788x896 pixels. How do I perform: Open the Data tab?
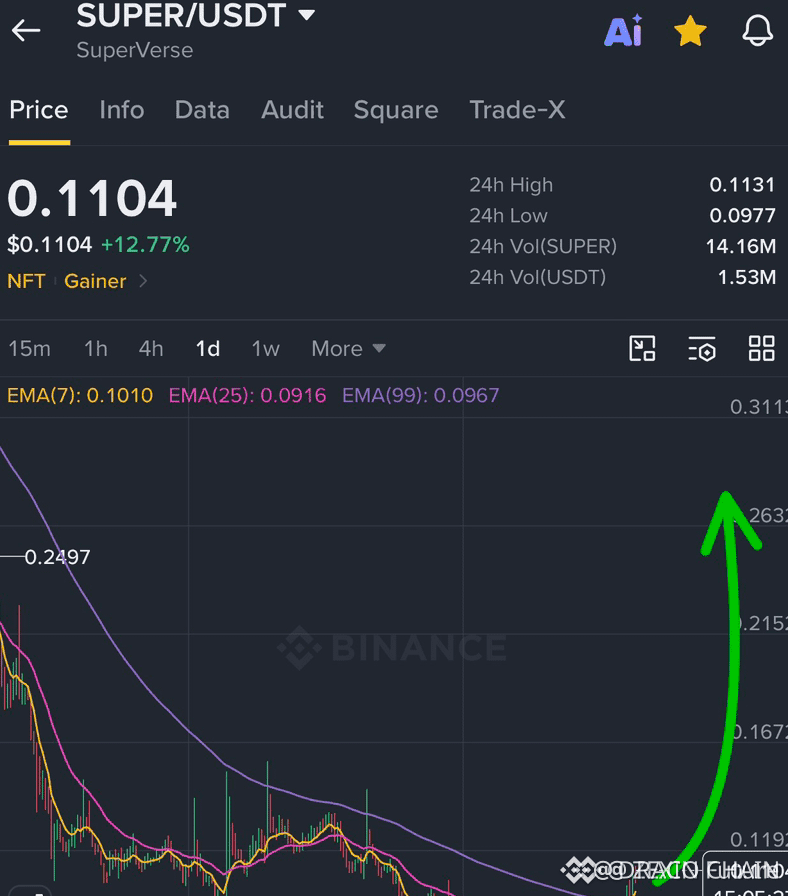tap(202, 110)
